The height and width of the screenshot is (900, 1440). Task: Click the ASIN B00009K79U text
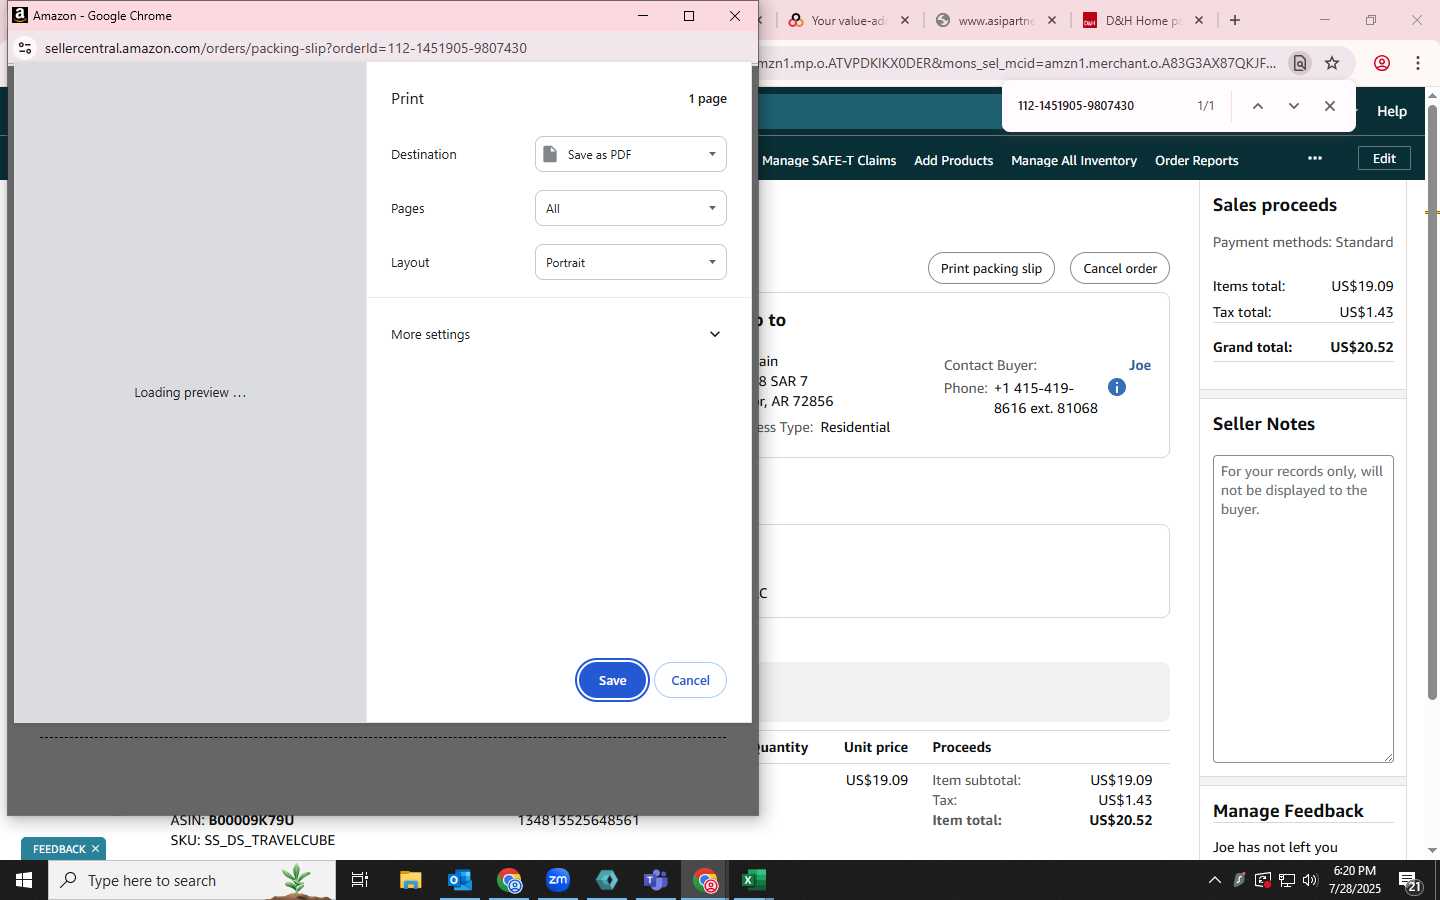232,820
